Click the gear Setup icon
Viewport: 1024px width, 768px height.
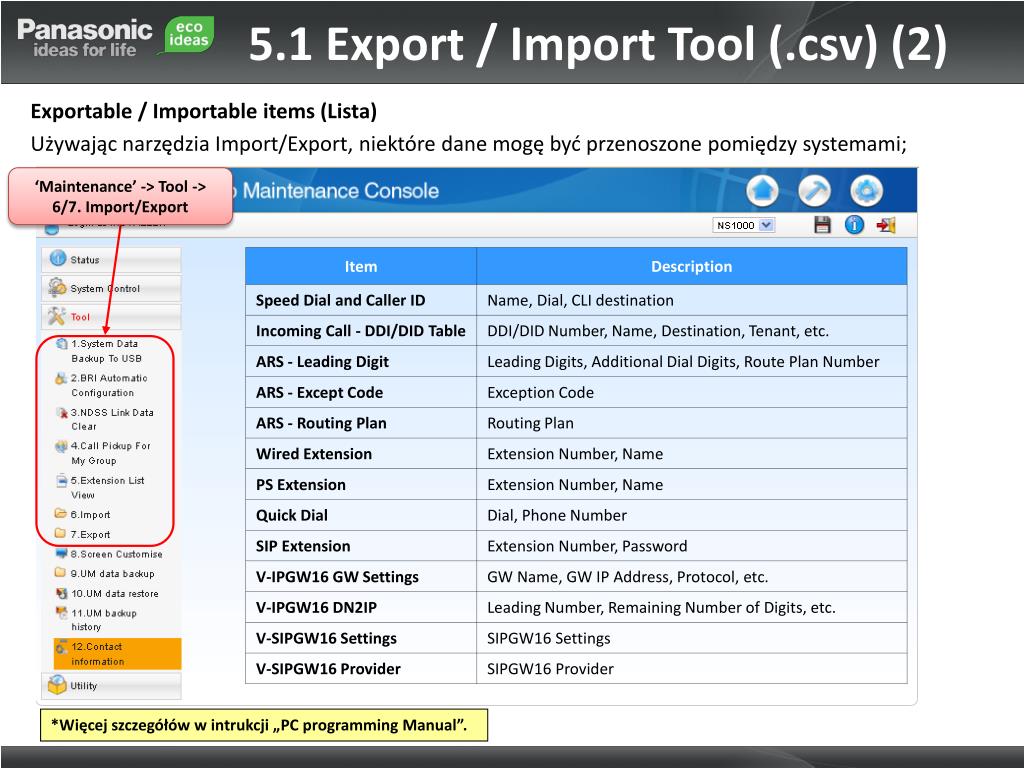coord(866,190)
